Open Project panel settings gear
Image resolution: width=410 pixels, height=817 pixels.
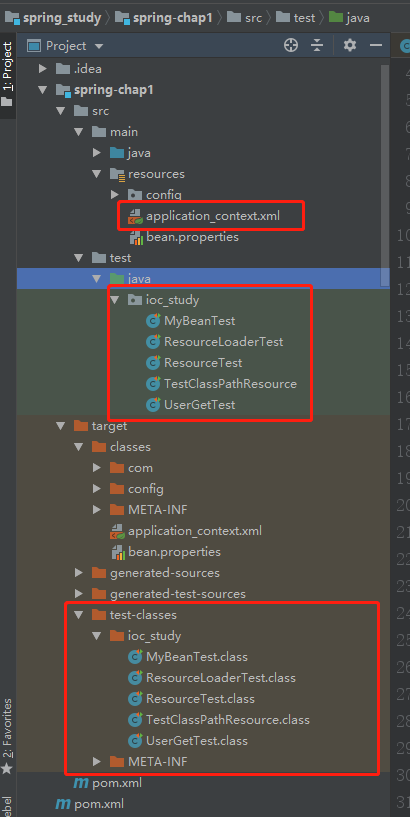[350, 45]
